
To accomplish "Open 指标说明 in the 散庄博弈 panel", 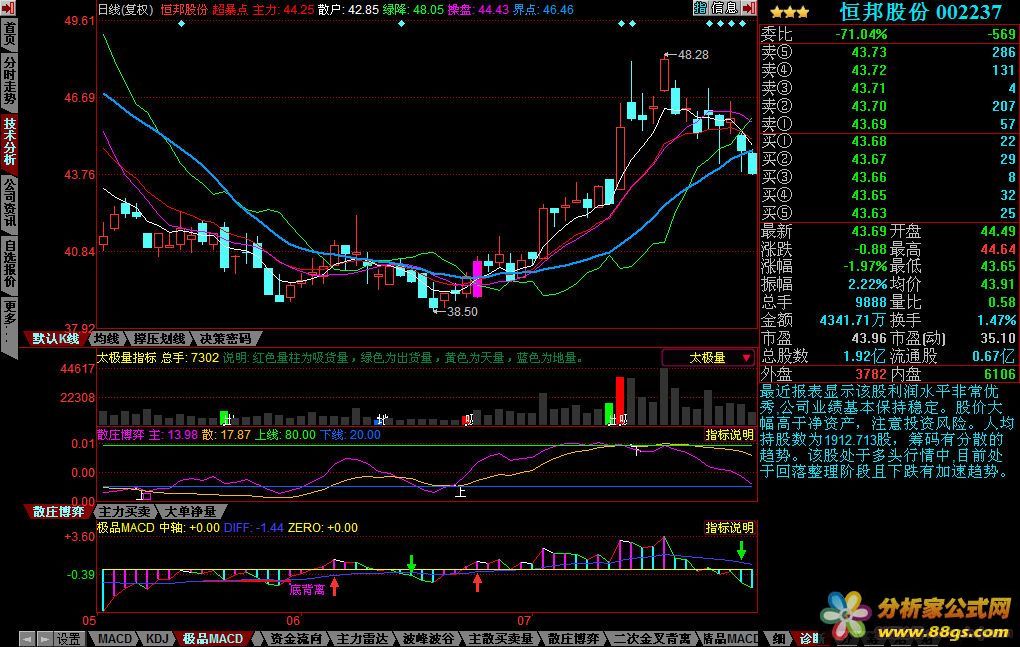I will [729, 435].
